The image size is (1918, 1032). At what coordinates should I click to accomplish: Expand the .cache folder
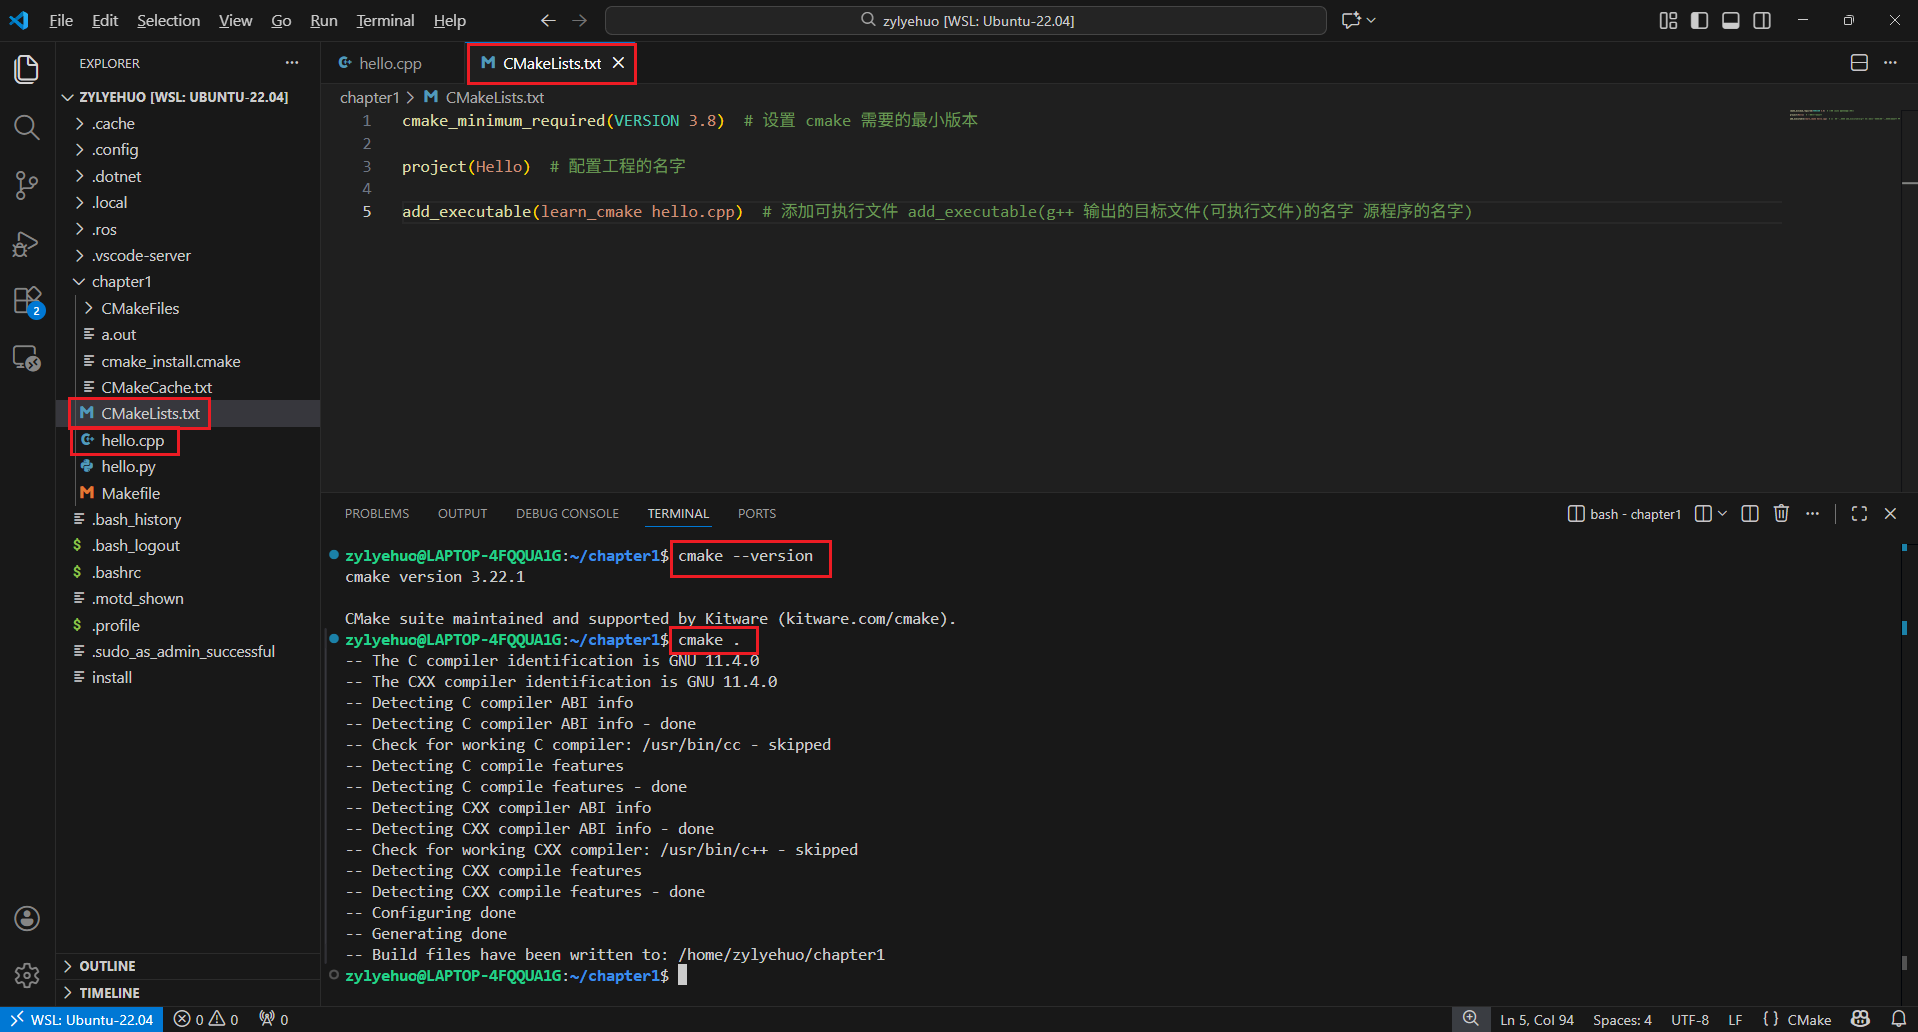point(188,123)
